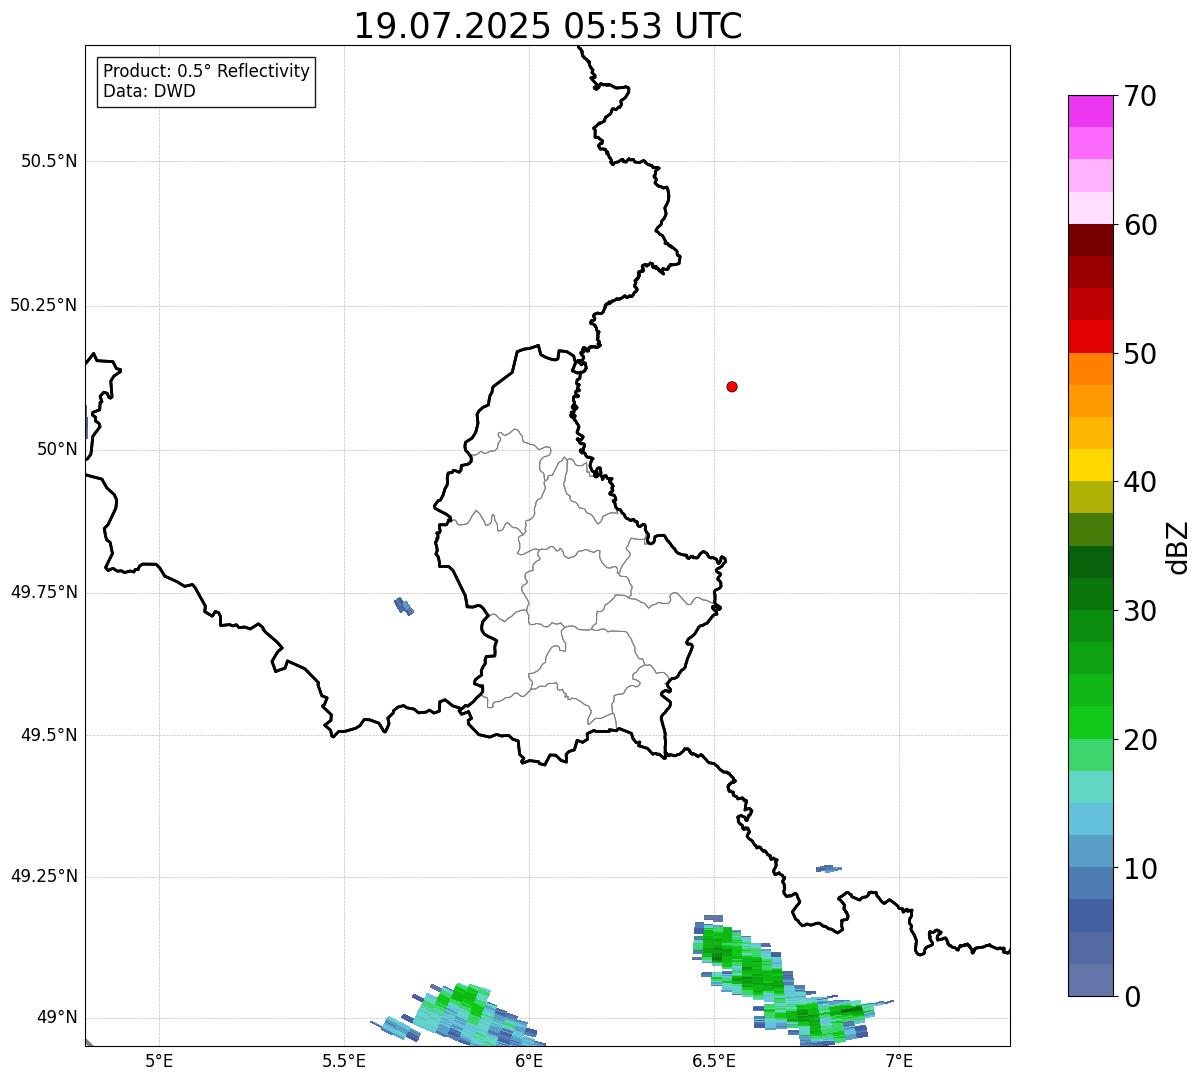
Task: Click the colorbar tick label 0
Action: coord(1132,997)
